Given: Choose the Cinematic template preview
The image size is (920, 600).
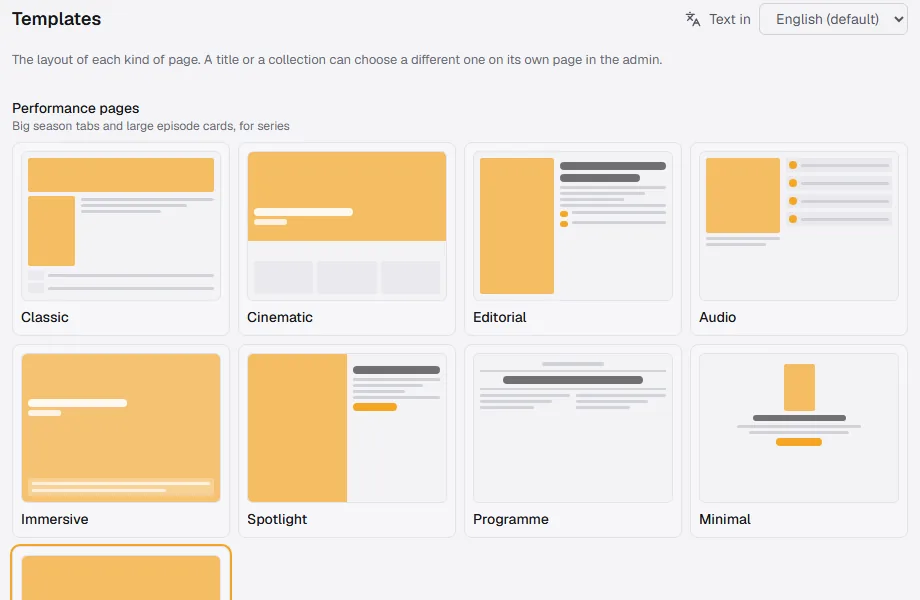Looking at the screenshot, I should (x=347, y=226).
